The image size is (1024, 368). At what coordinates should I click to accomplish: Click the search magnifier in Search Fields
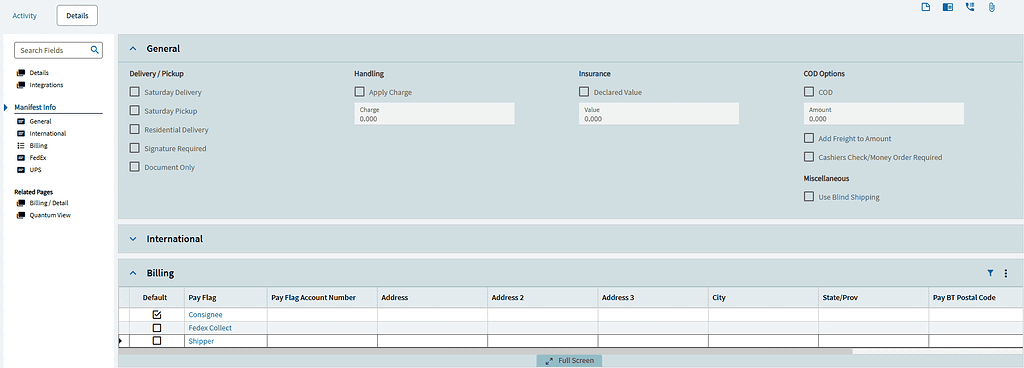pyautogui.click(x=94, y=50)
